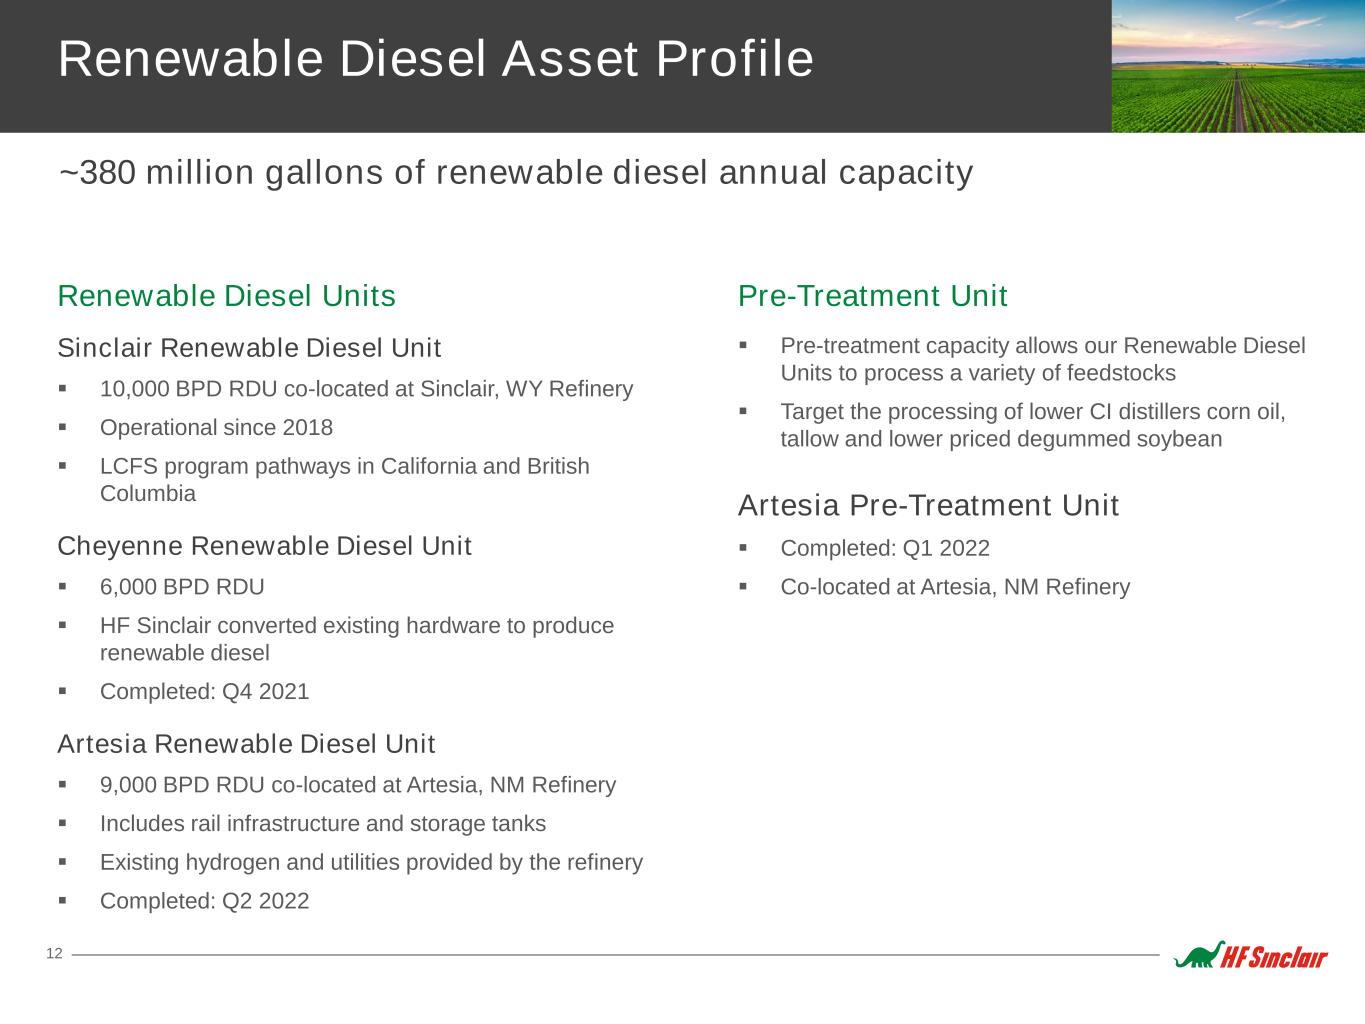Click the farm field photo in header

click(1237, 66)
